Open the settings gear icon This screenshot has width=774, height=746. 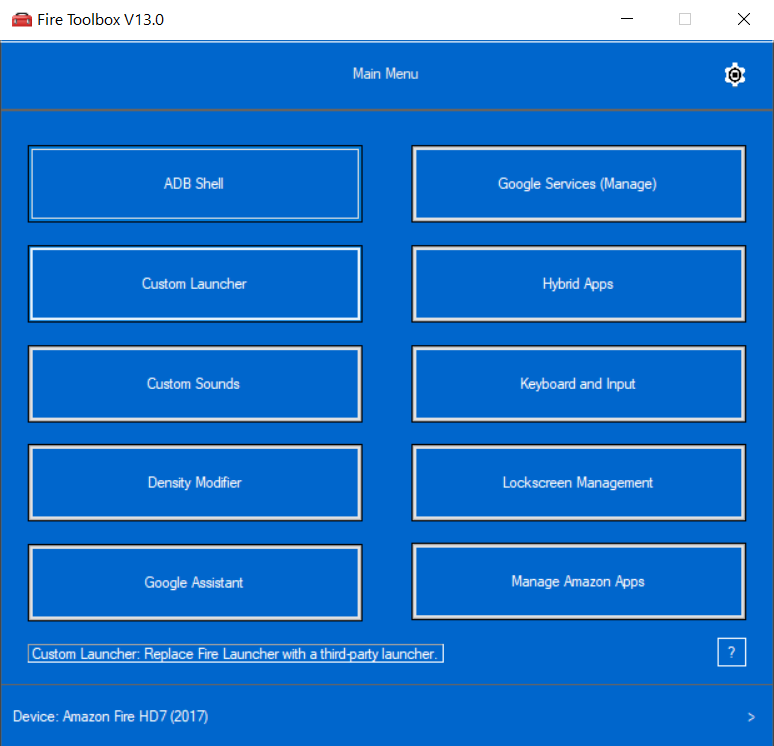pyautogui.click(x=735, y=75)
